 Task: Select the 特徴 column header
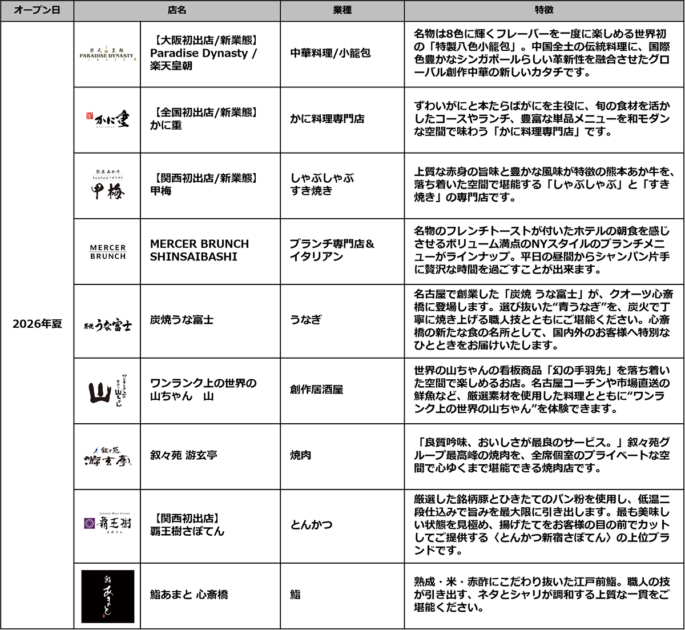tap(544, 9)
